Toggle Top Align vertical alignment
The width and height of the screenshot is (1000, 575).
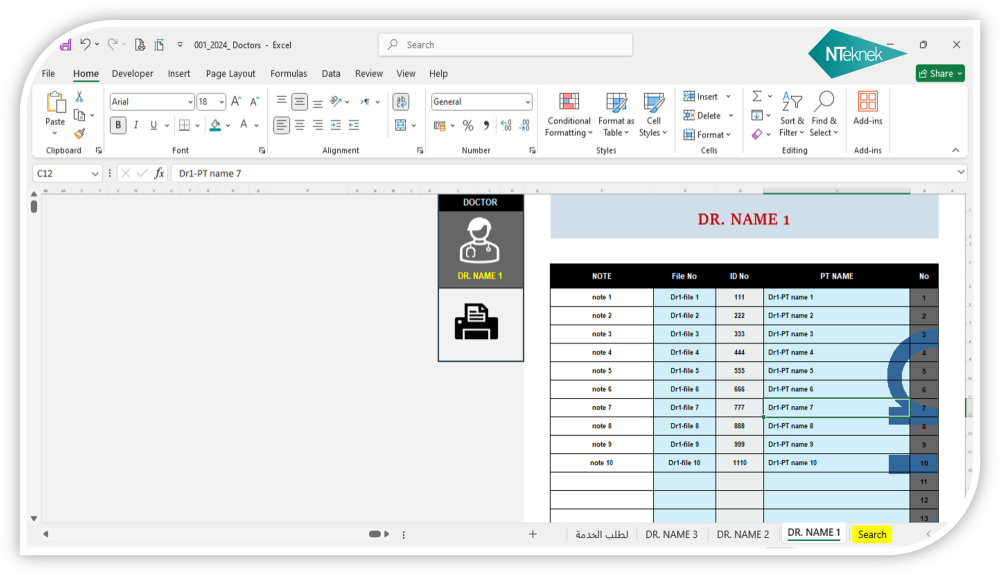click(281, 101)
